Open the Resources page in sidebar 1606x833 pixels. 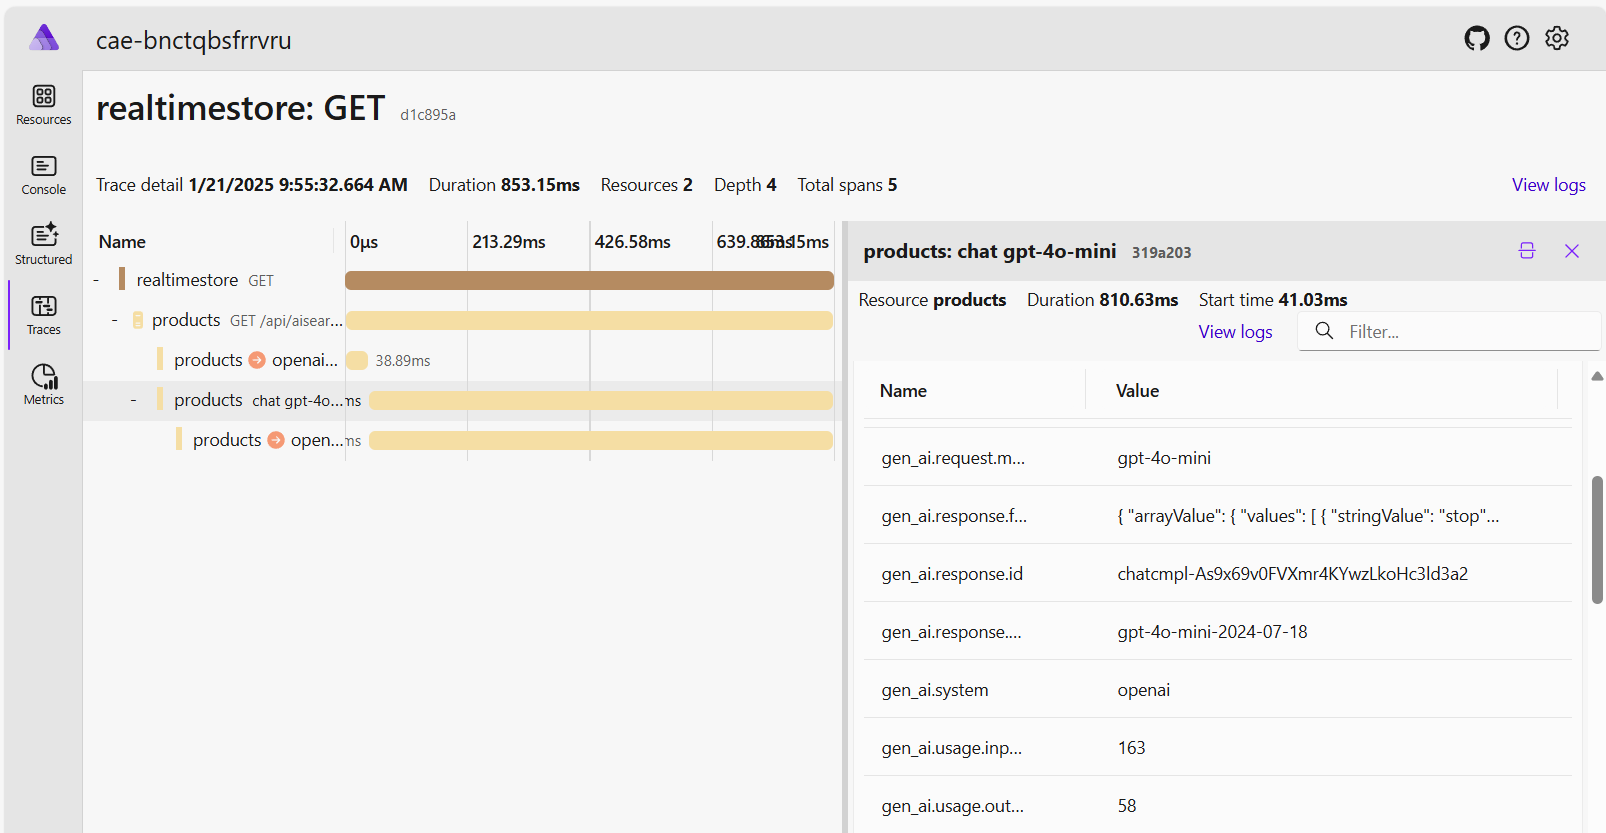[43, 105]
